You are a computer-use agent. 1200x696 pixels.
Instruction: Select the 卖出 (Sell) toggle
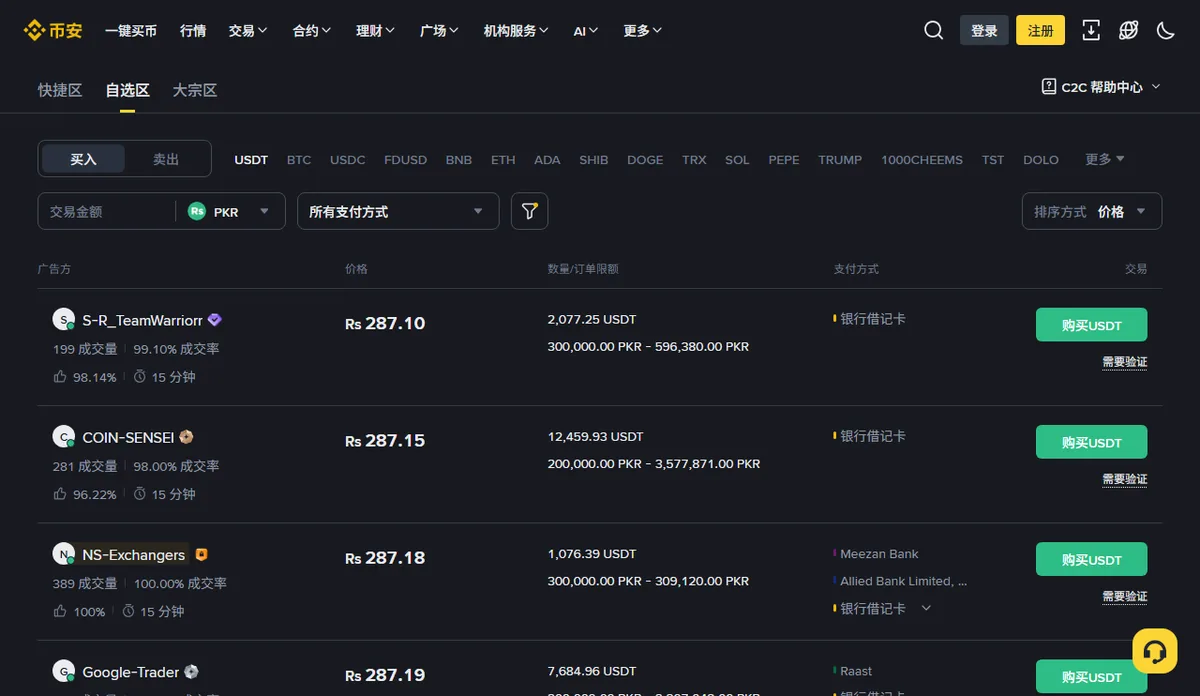coord(166,159)
